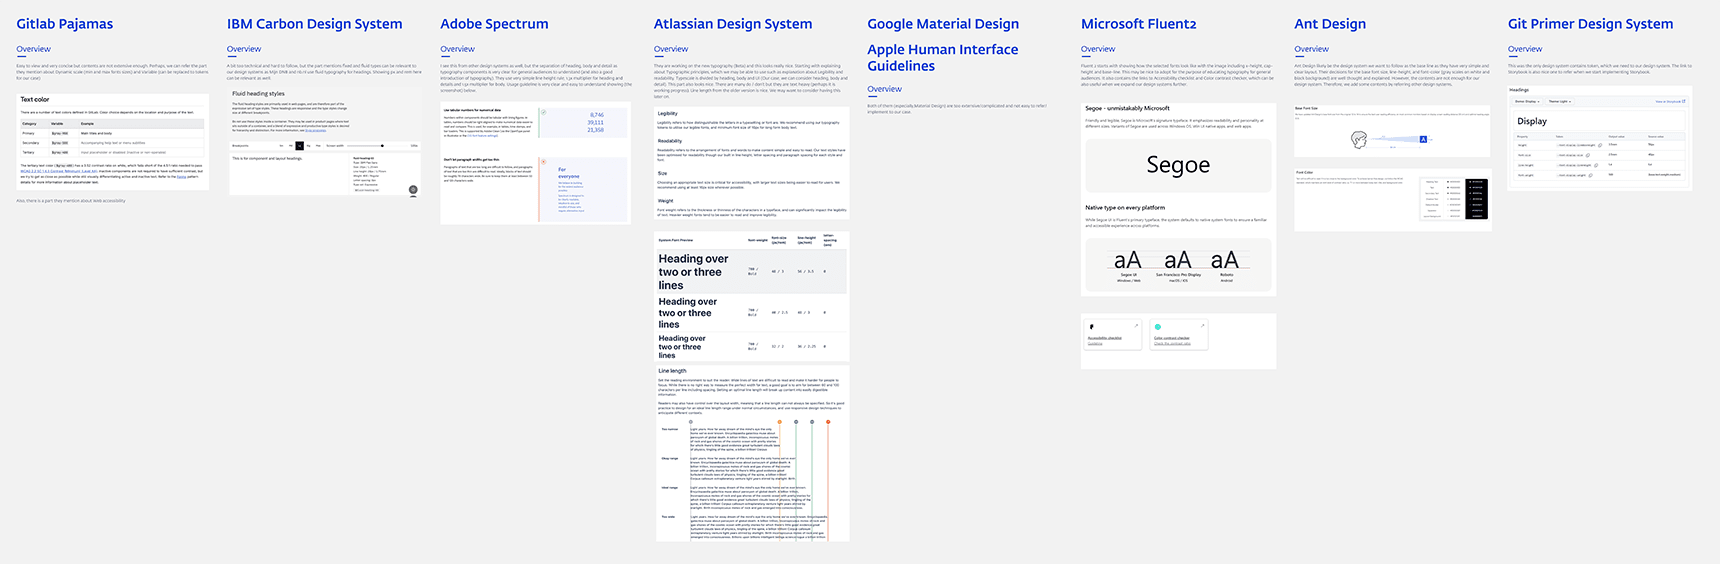Select Overview under Microsoft Fluent2
Screen dimensions: 1720x564
(x=1098, y=49)
